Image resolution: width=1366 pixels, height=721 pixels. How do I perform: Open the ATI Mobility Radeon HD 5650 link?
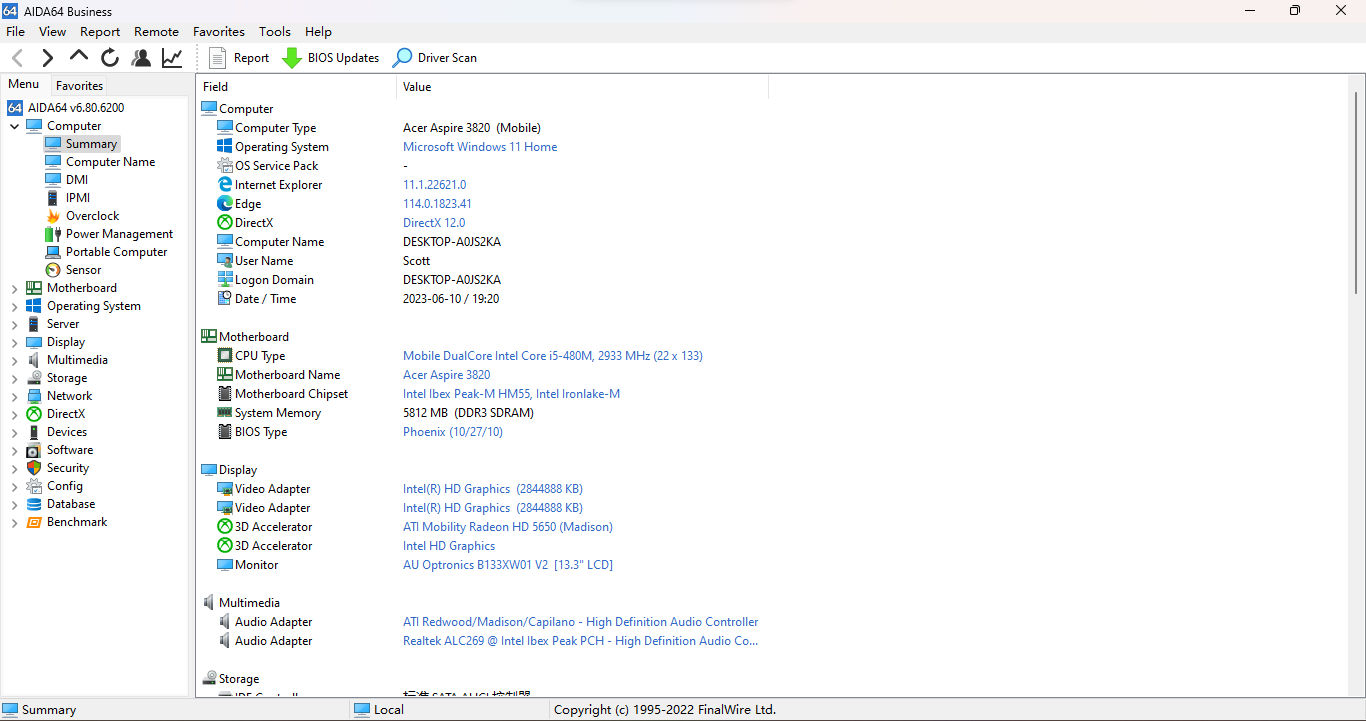point(508,527)
